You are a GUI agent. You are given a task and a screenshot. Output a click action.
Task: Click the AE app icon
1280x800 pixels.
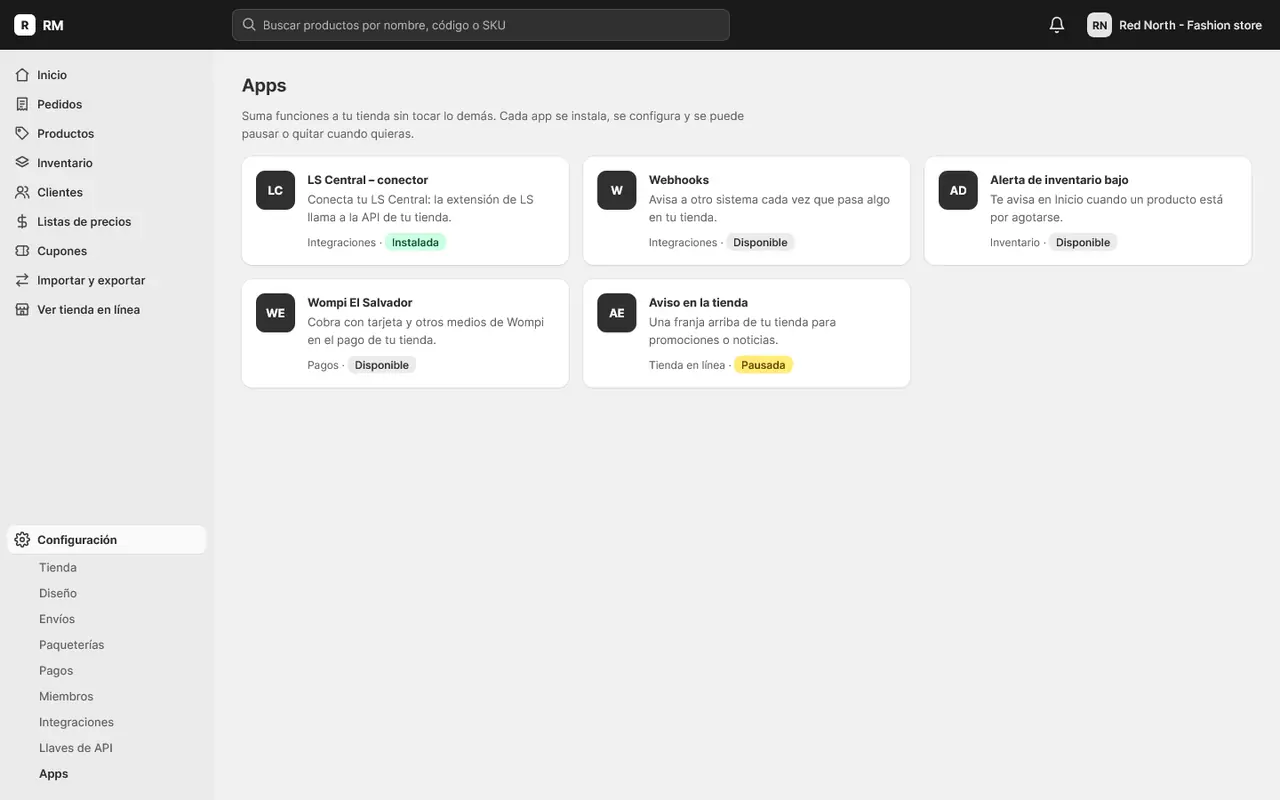[x=617, y=313]
